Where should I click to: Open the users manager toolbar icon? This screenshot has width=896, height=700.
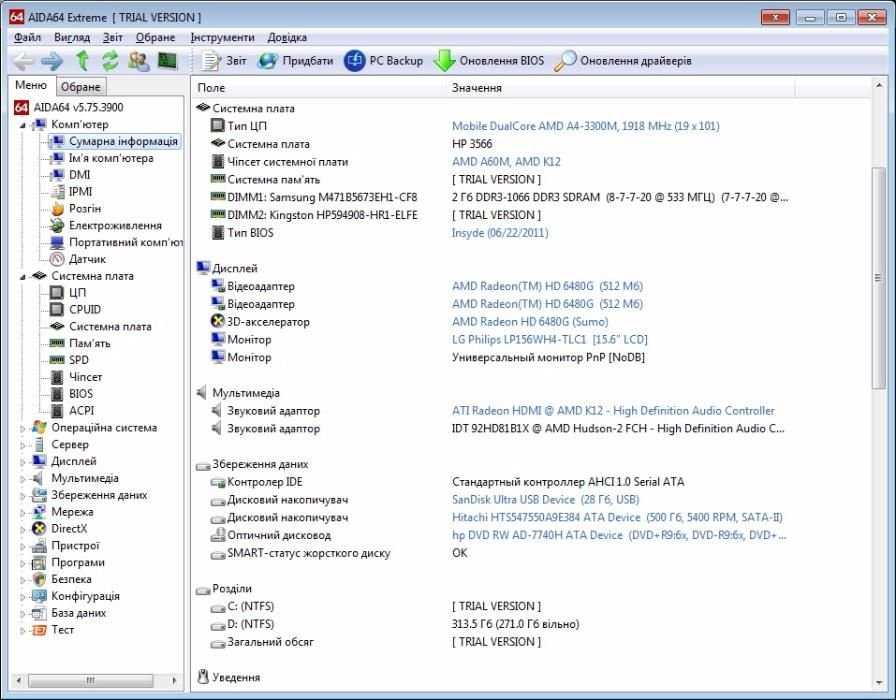pos(138,61)
